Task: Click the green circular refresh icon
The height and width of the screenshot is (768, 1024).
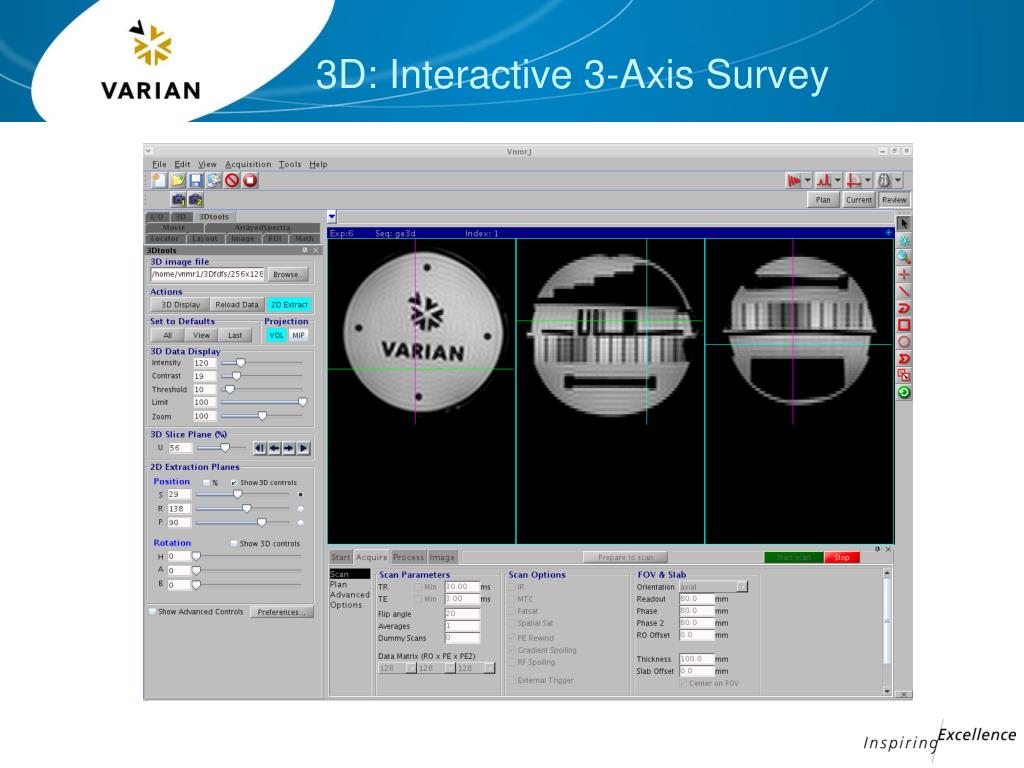Action: click(x=904, y=392)
